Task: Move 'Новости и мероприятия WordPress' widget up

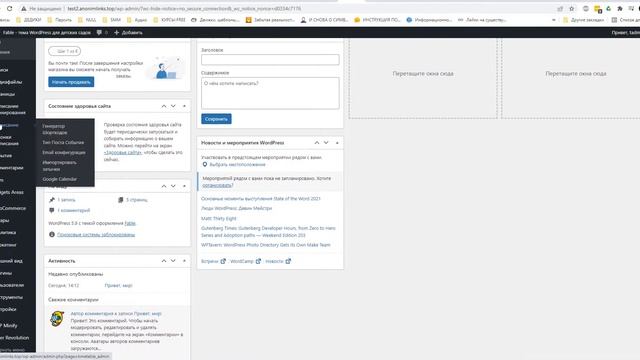Action: [317, 143]
